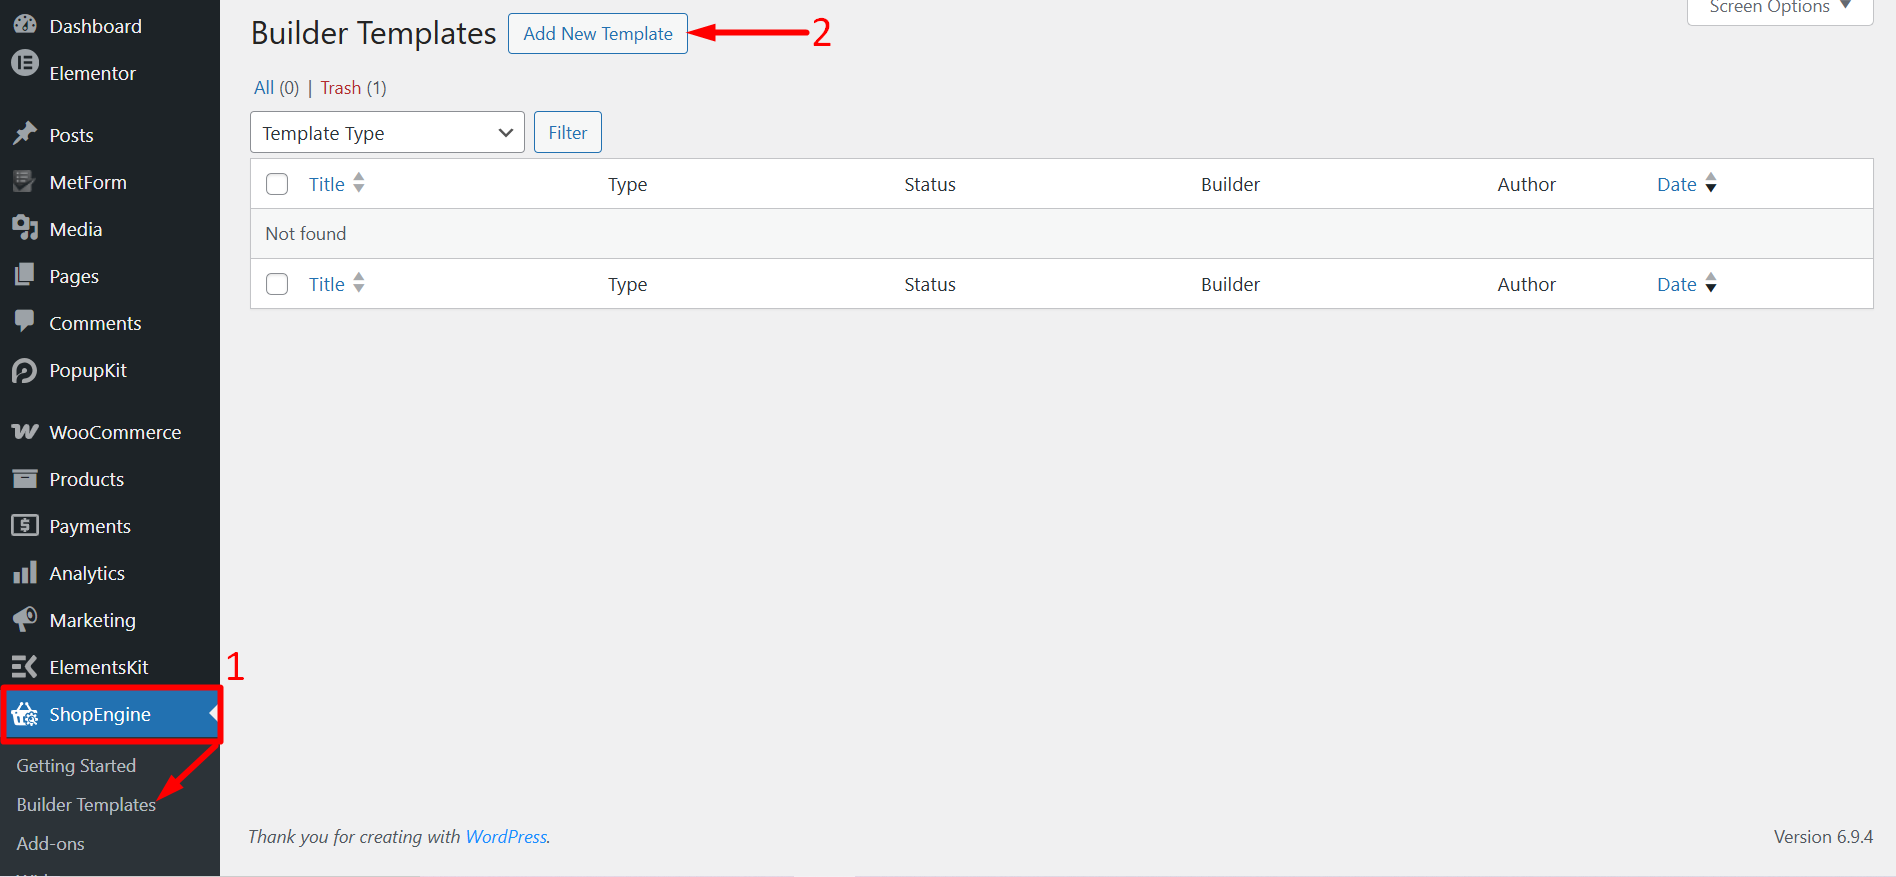The image size is (1896, 877).
Task: Open Elementor menu item
Action: click(x=93, y=73)
